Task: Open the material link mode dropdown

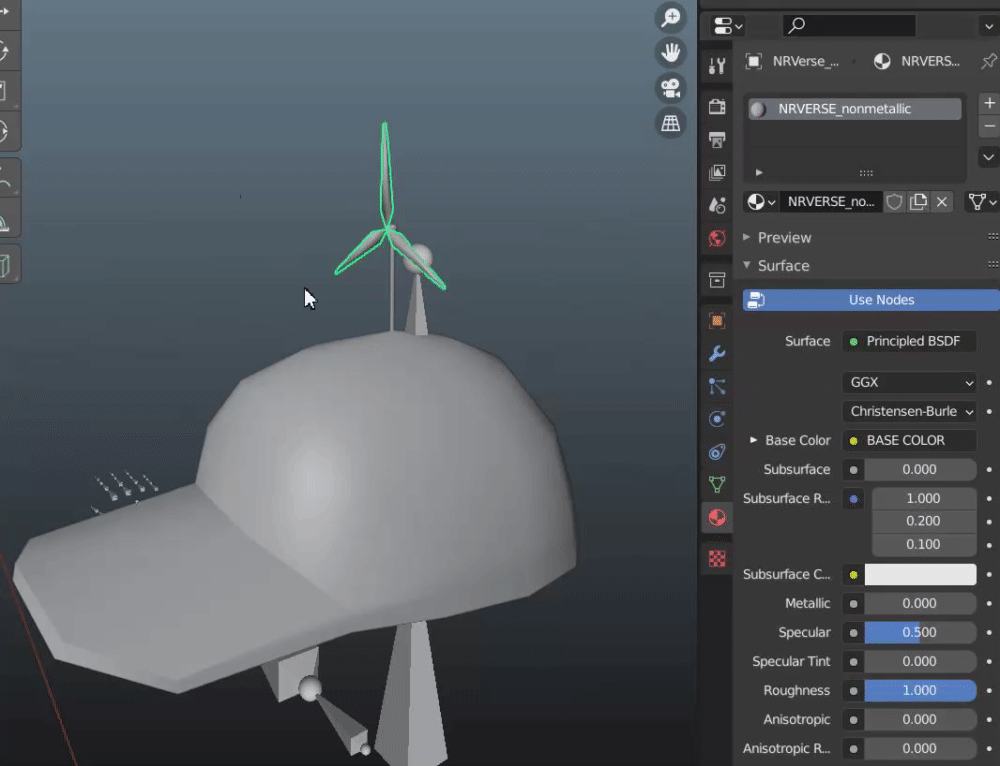Action: [x=982, y=202]
